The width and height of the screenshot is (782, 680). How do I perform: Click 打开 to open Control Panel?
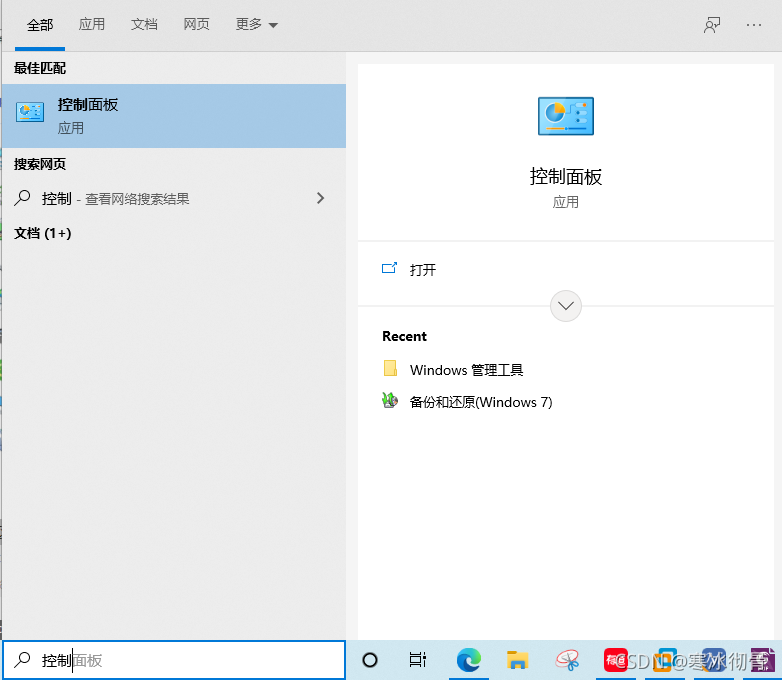[422, 270]
